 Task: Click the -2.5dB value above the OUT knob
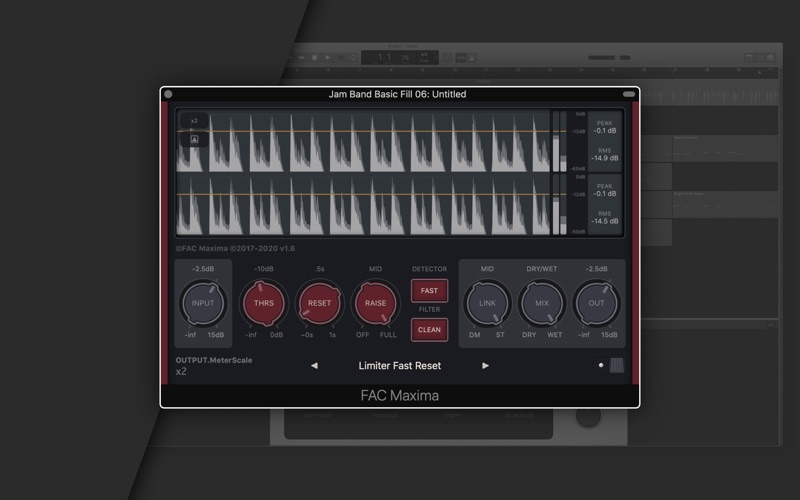point(596,269)
